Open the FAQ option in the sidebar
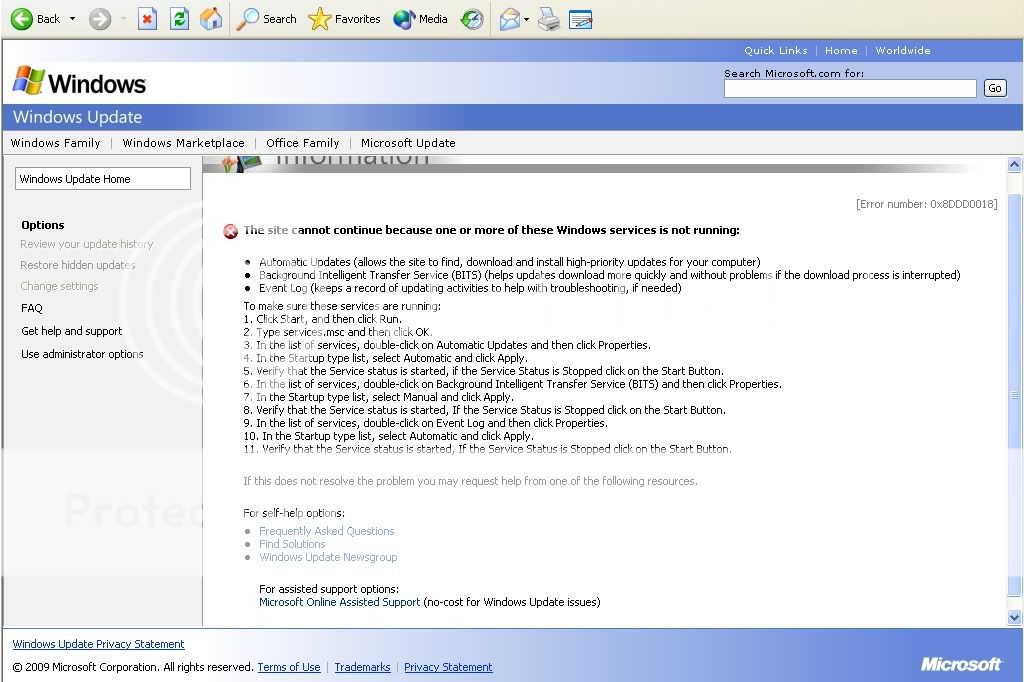The image size is (1024, 682). tap(31, 308)
